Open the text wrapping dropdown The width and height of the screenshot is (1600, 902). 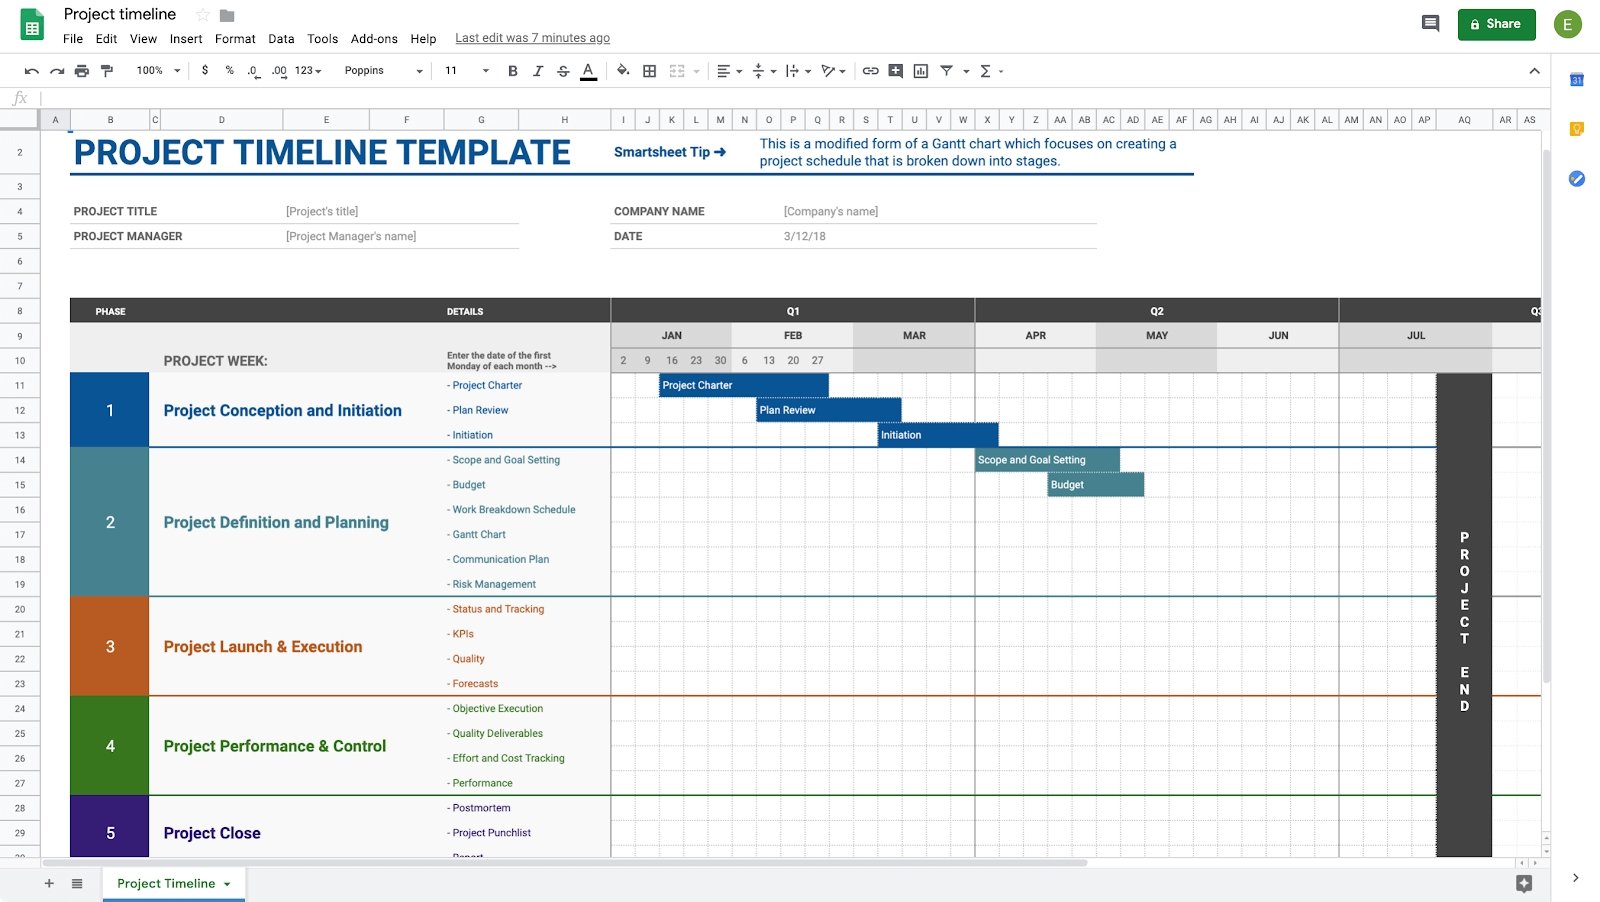(x=798, y=71)
